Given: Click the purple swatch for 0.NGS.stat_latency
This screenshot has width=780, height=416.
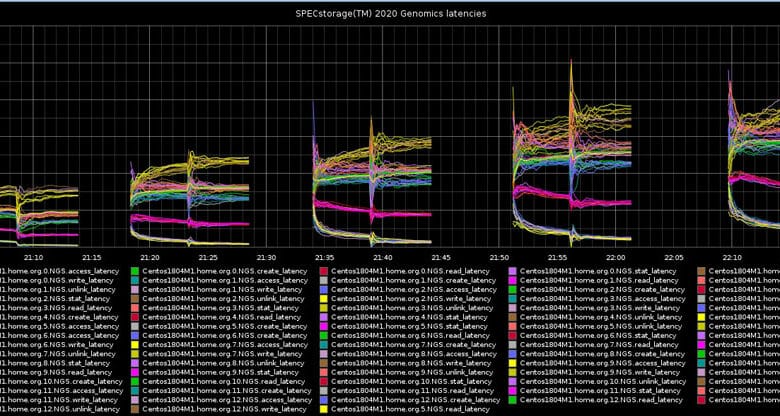Looking at the screenshot, I should pyautogui.click(x=513, y=271).
